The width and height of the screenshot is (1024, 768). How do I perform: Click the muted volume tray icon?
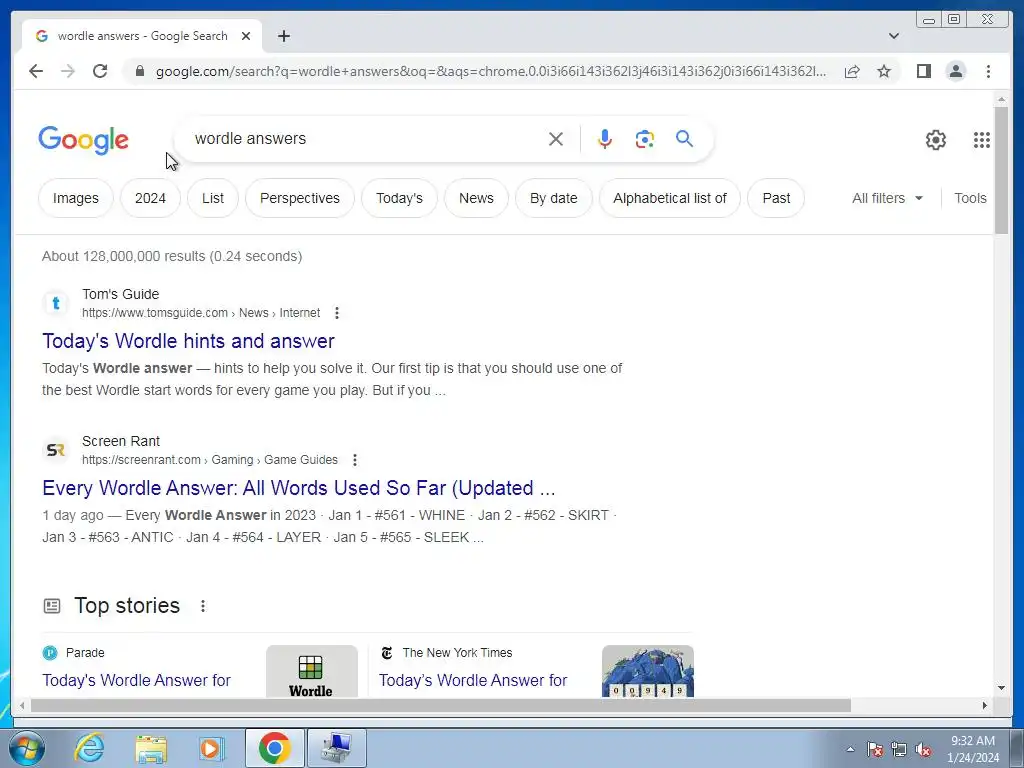coord(923,750)
